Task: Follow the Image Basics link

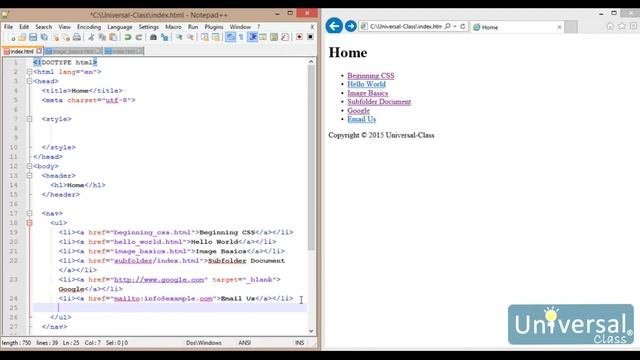Action: [367, 93]
